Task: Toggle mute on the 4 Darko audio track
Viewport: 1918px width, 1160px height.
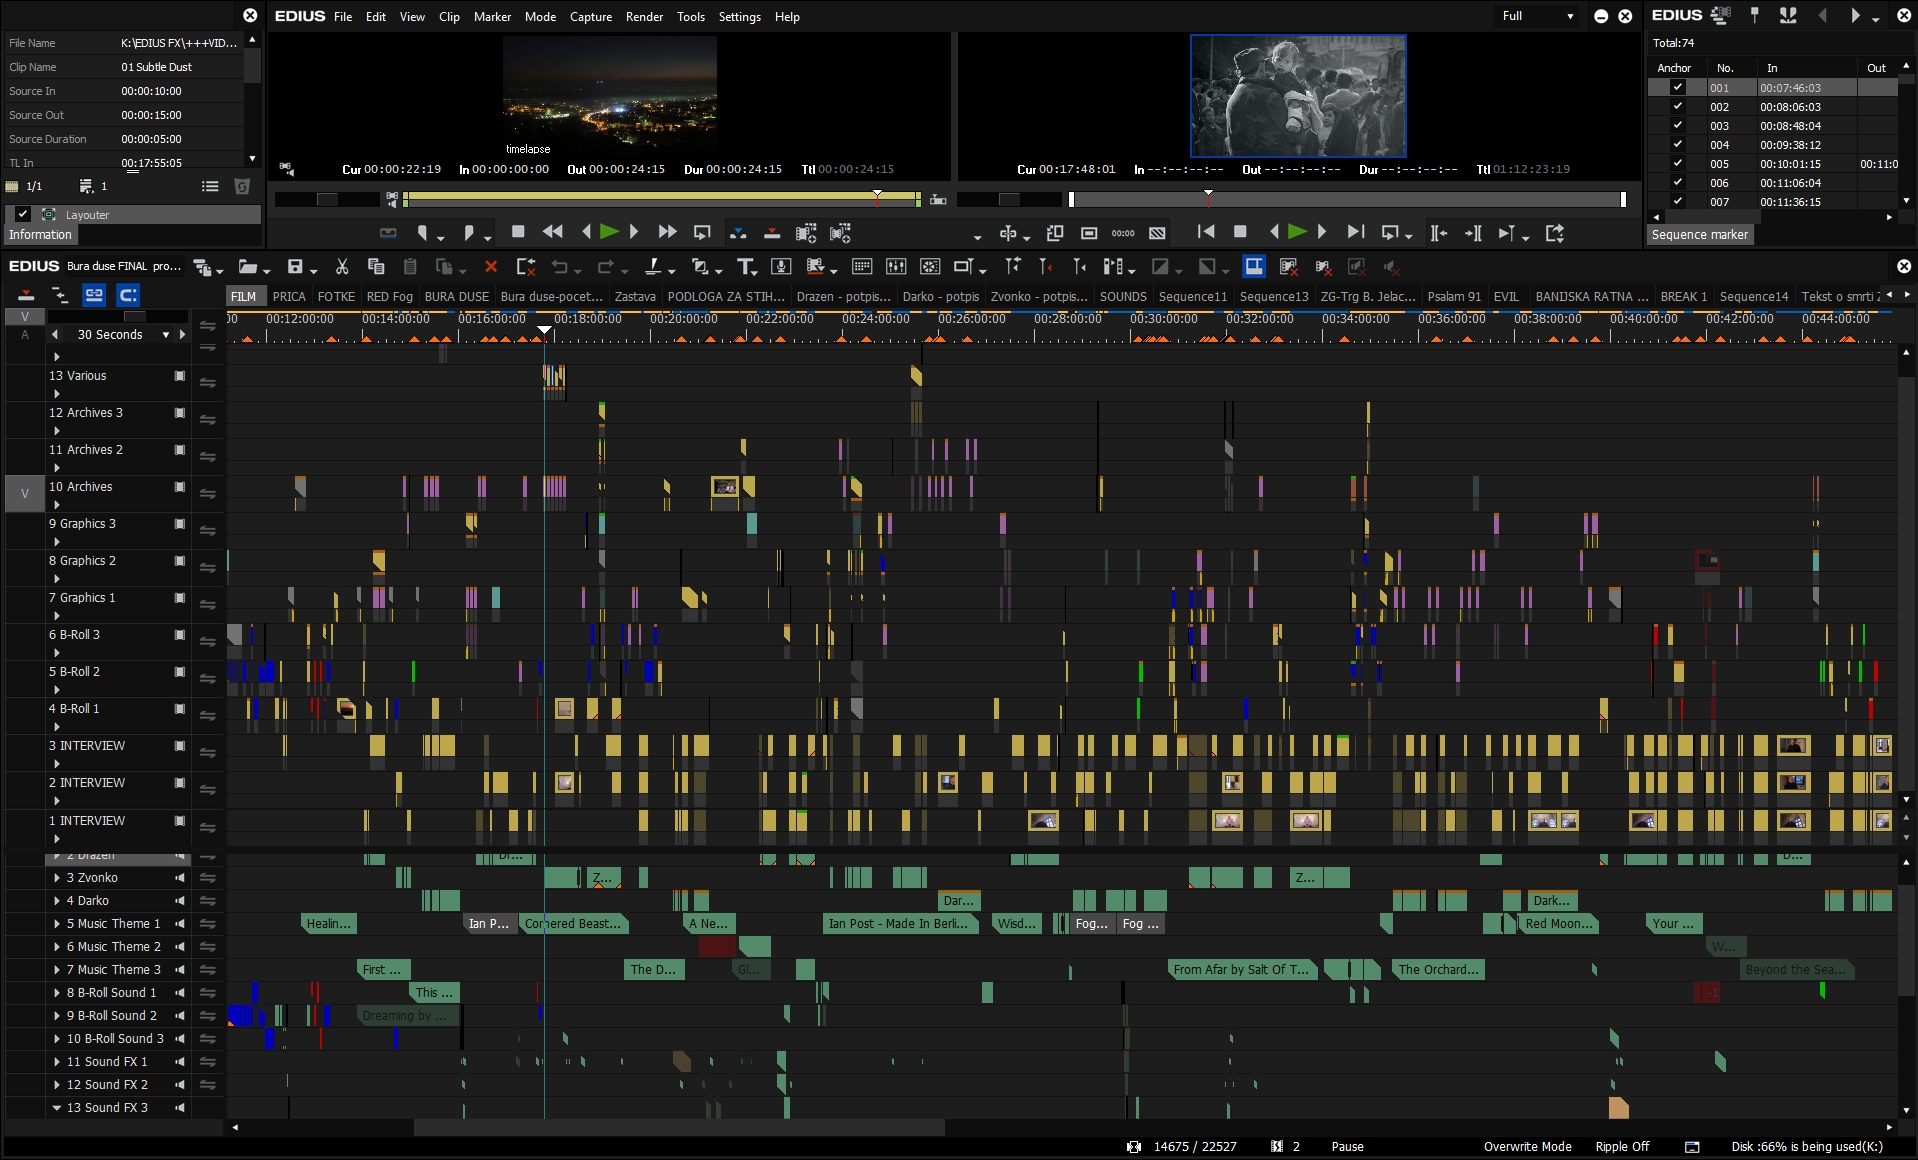Action: pos(180,901)
